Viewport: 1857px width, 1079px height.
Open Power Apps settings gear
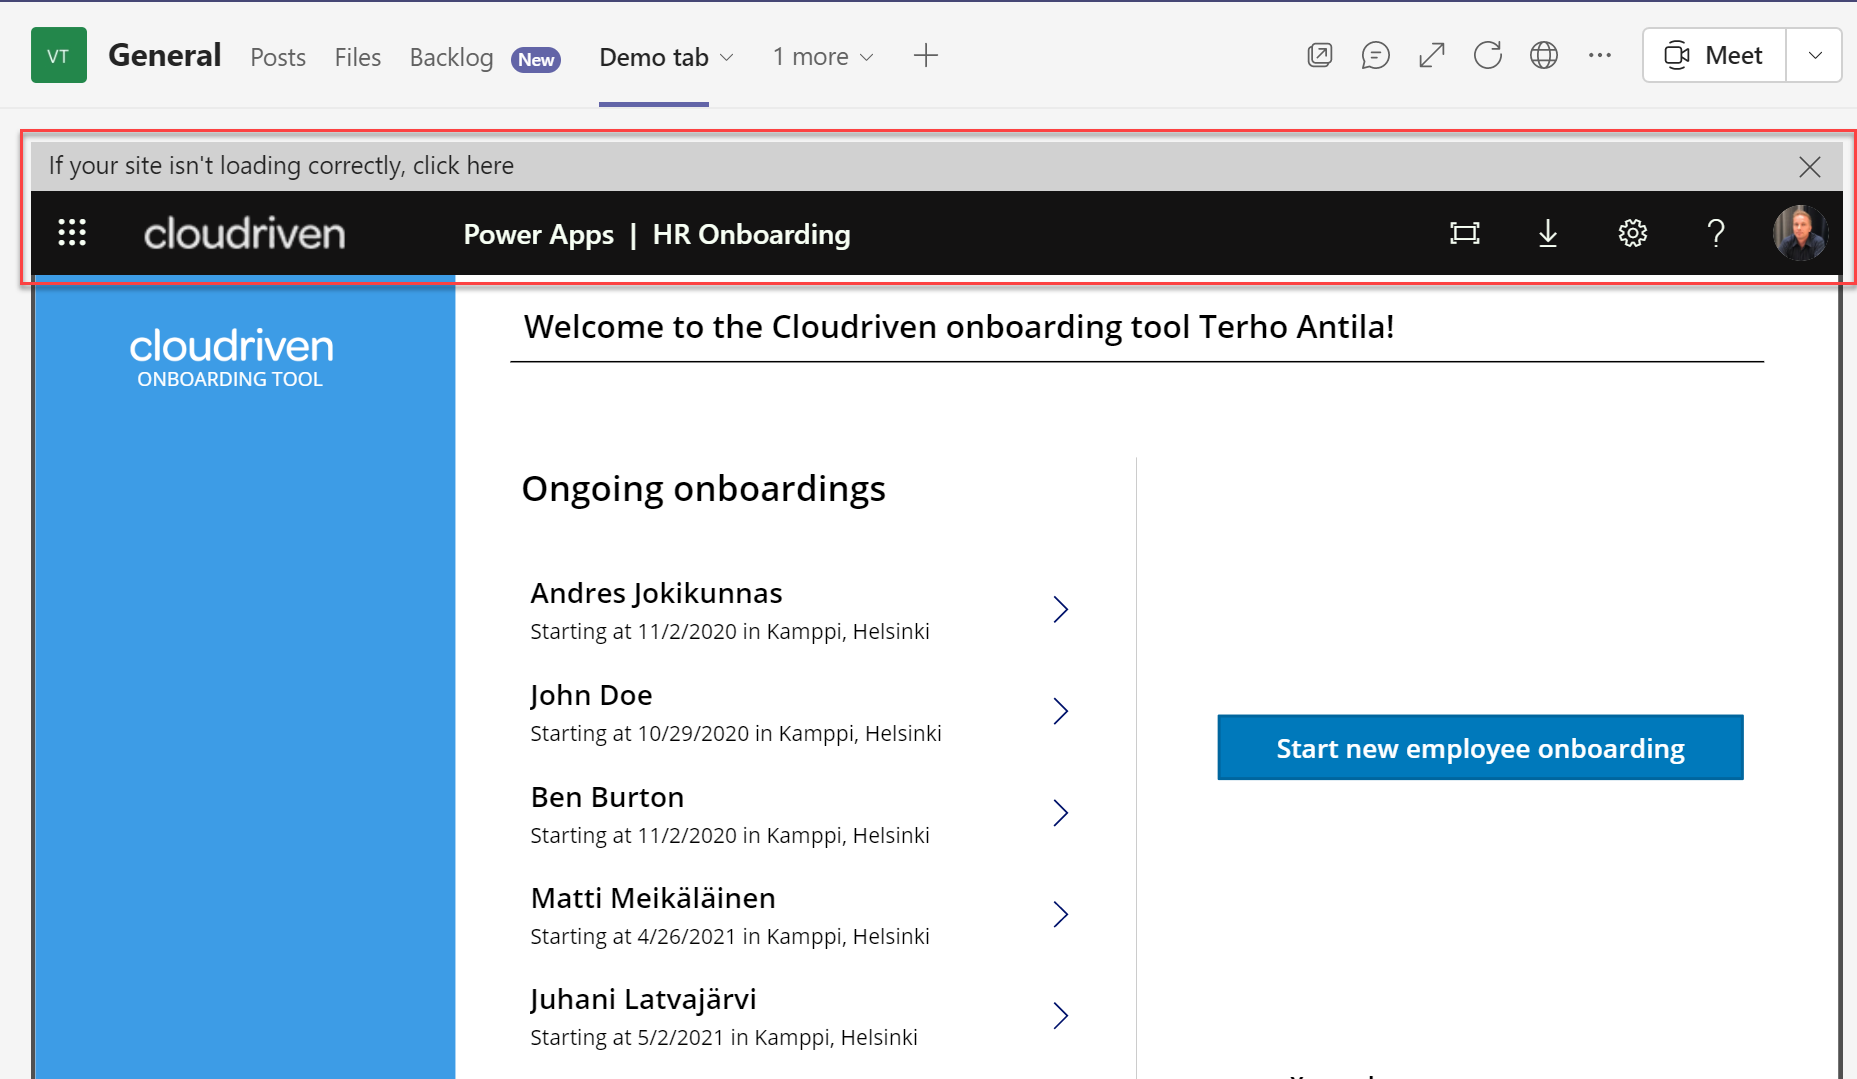coord(1632,233)
